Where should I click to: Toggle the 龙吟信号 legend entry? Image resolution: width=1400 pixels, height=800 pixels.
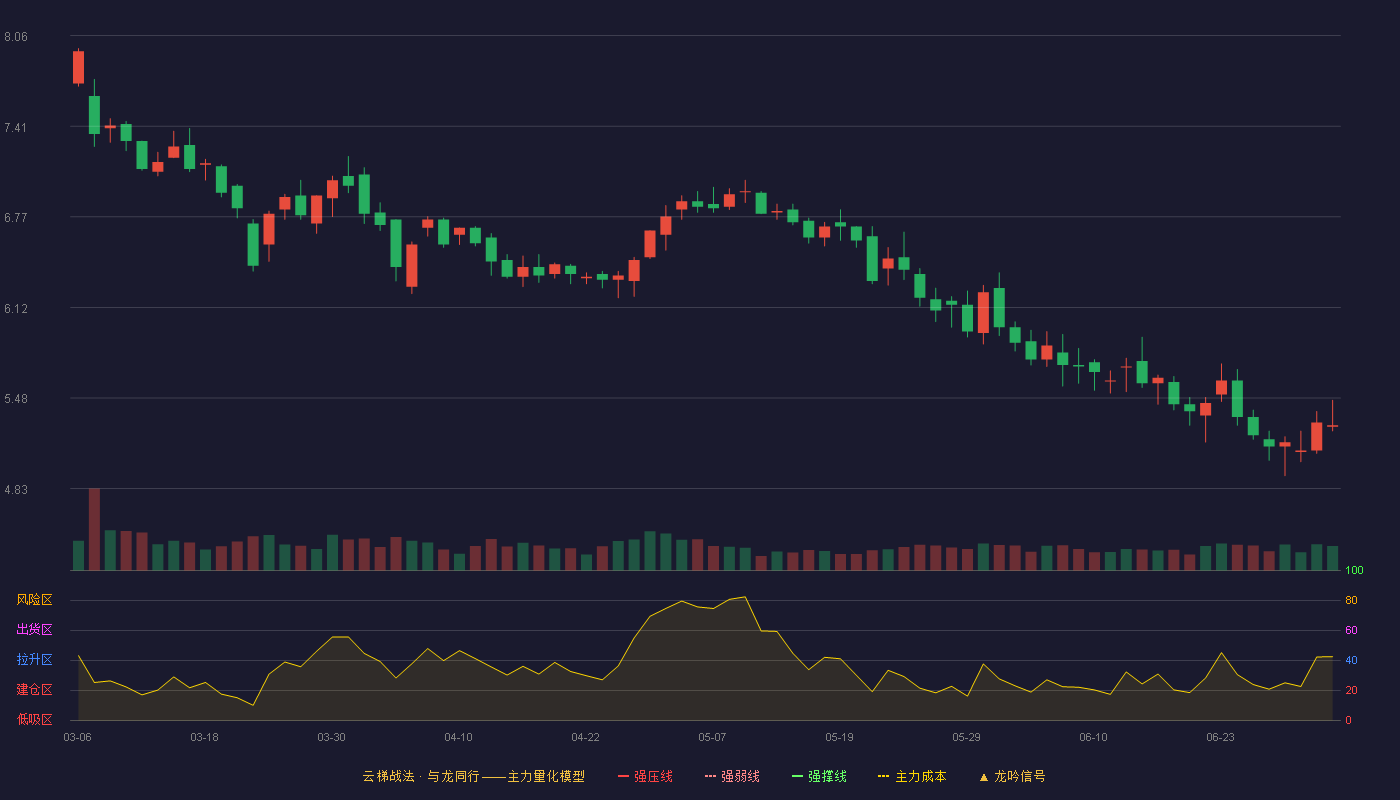tap(1012, 776)
